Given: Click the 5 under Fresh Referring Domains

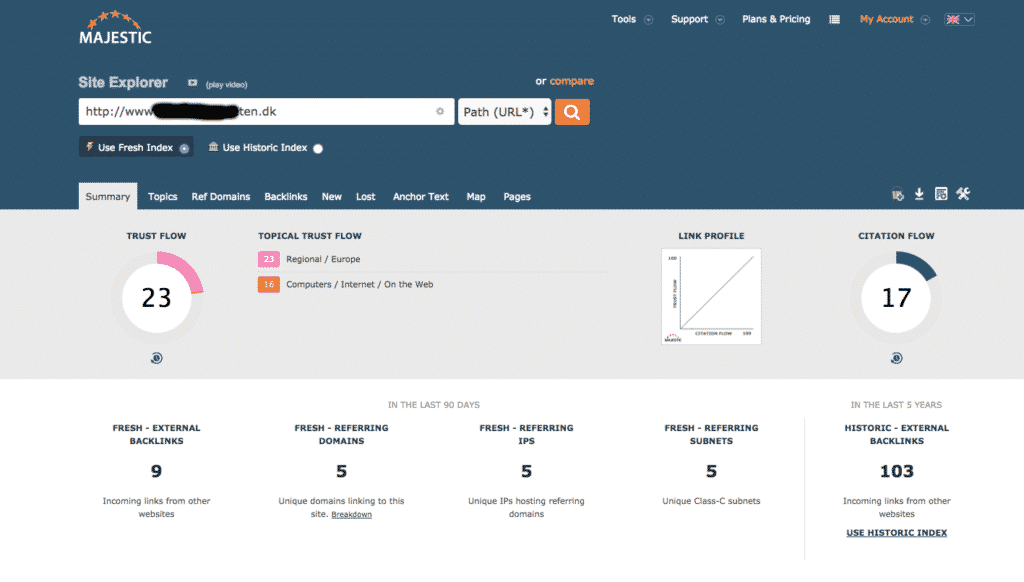Looking at the screenshot, I should pos(342,471).
